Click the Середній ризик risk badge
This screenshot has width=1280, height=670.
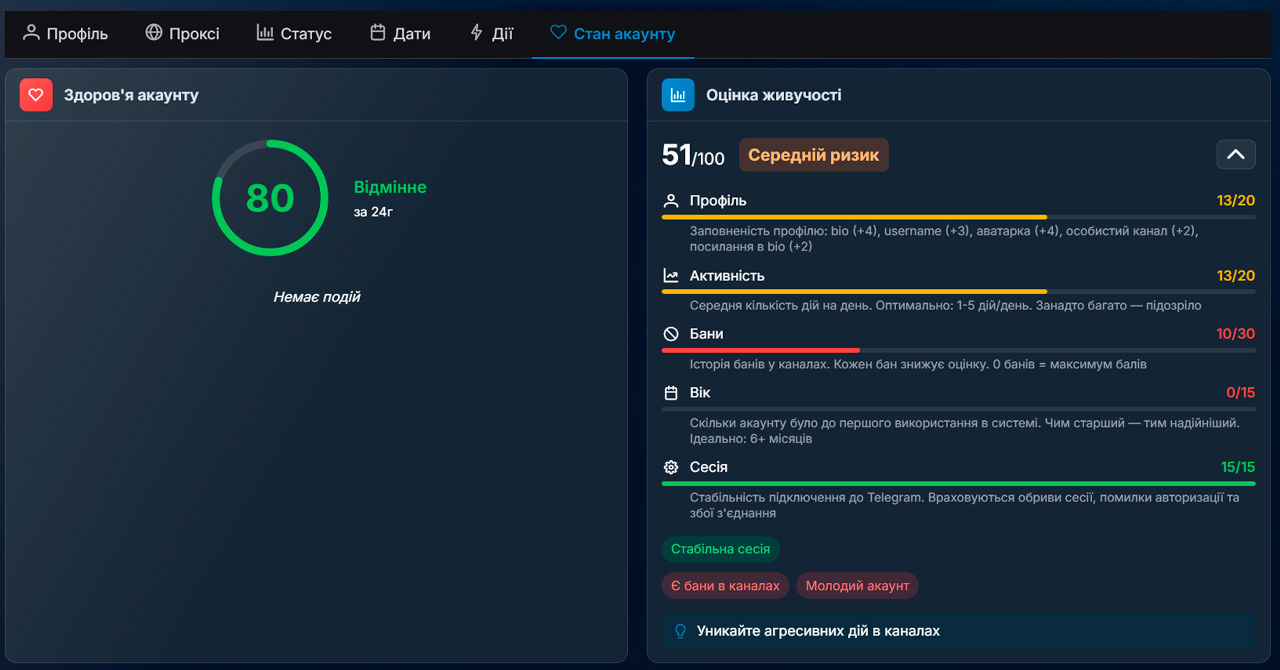point(814,155)
